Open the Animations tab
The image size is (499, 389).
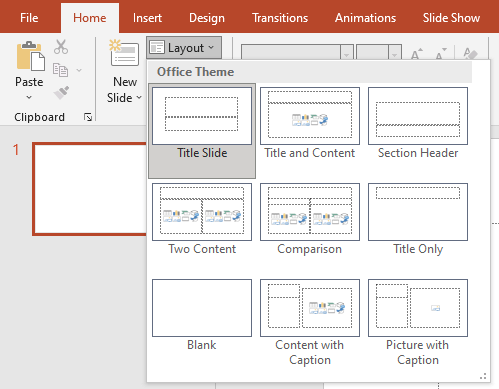[365, 18]
